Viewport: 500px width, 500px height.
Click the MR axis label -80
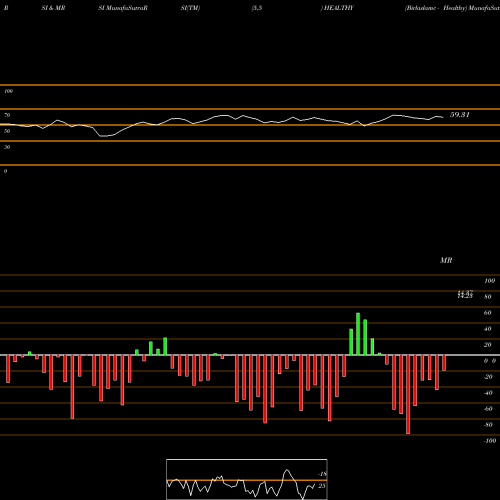[488, 425]
